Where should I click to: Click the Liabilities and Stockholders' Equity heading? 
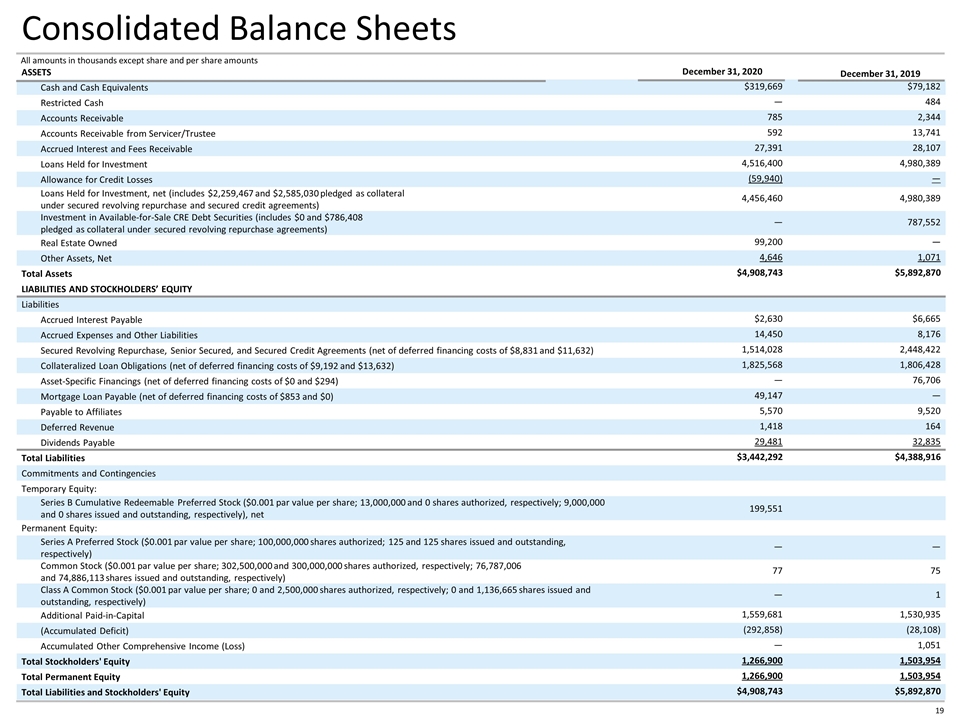coord(107,289)
